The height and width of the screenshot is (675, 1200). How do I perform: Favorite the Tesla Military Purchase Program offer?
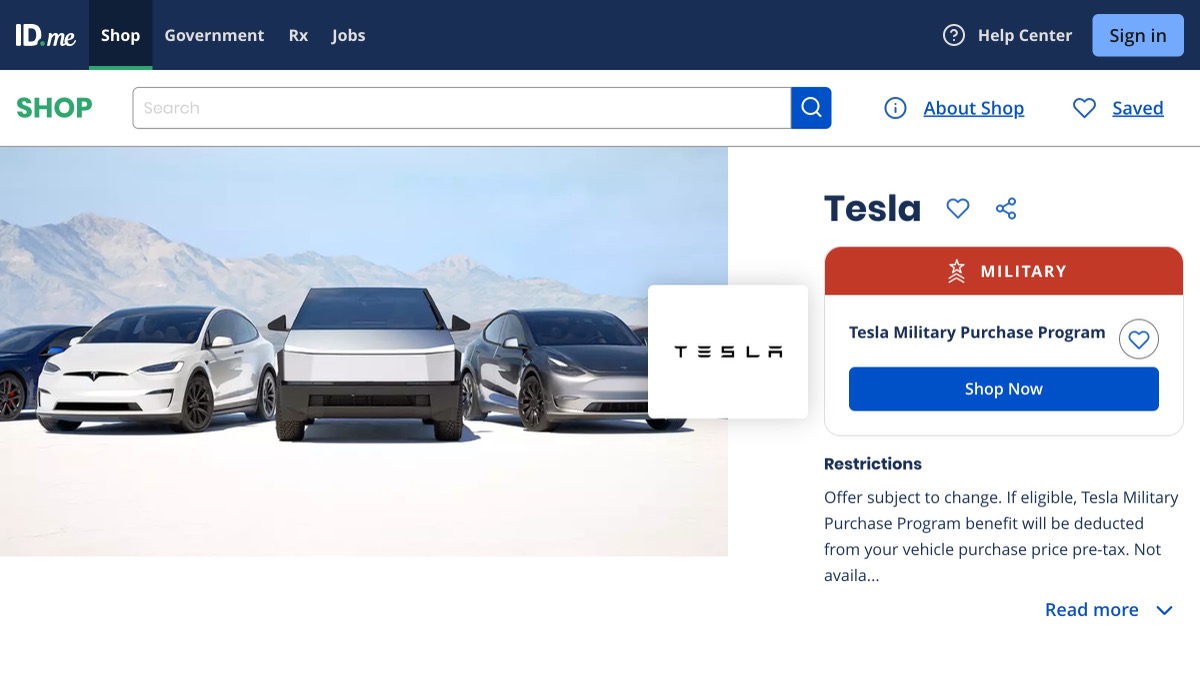click(x=1139, y=340)
